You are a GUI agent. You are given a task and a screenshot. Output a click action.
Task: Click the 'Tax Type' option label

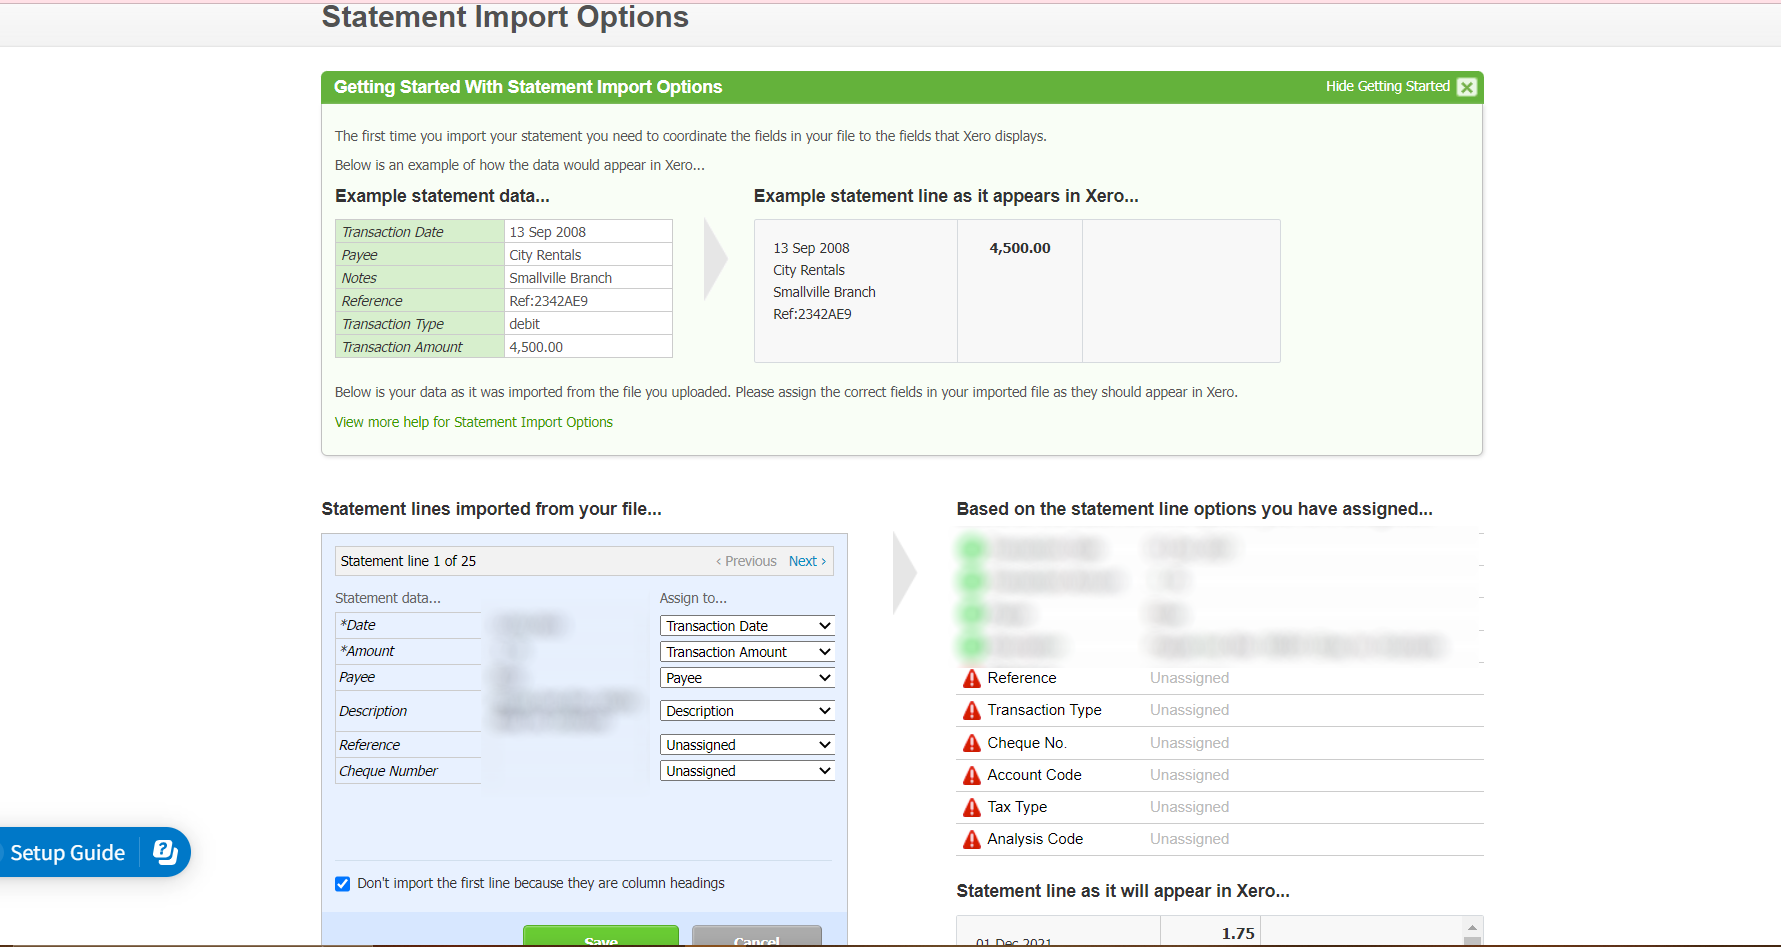pos(1017,807)
